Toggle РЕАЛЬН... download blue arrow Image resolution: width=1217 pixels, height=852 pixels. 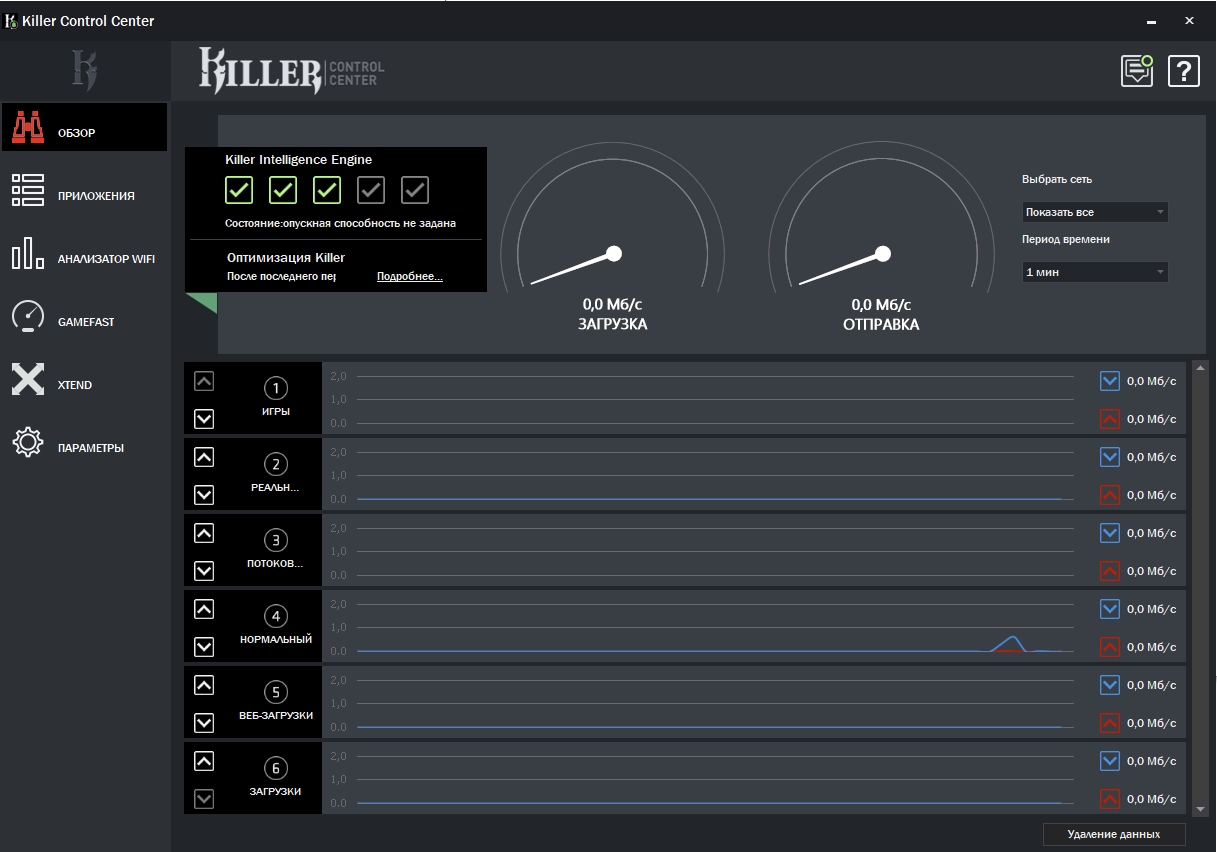pyautogui.click(x=1109, y=456)
